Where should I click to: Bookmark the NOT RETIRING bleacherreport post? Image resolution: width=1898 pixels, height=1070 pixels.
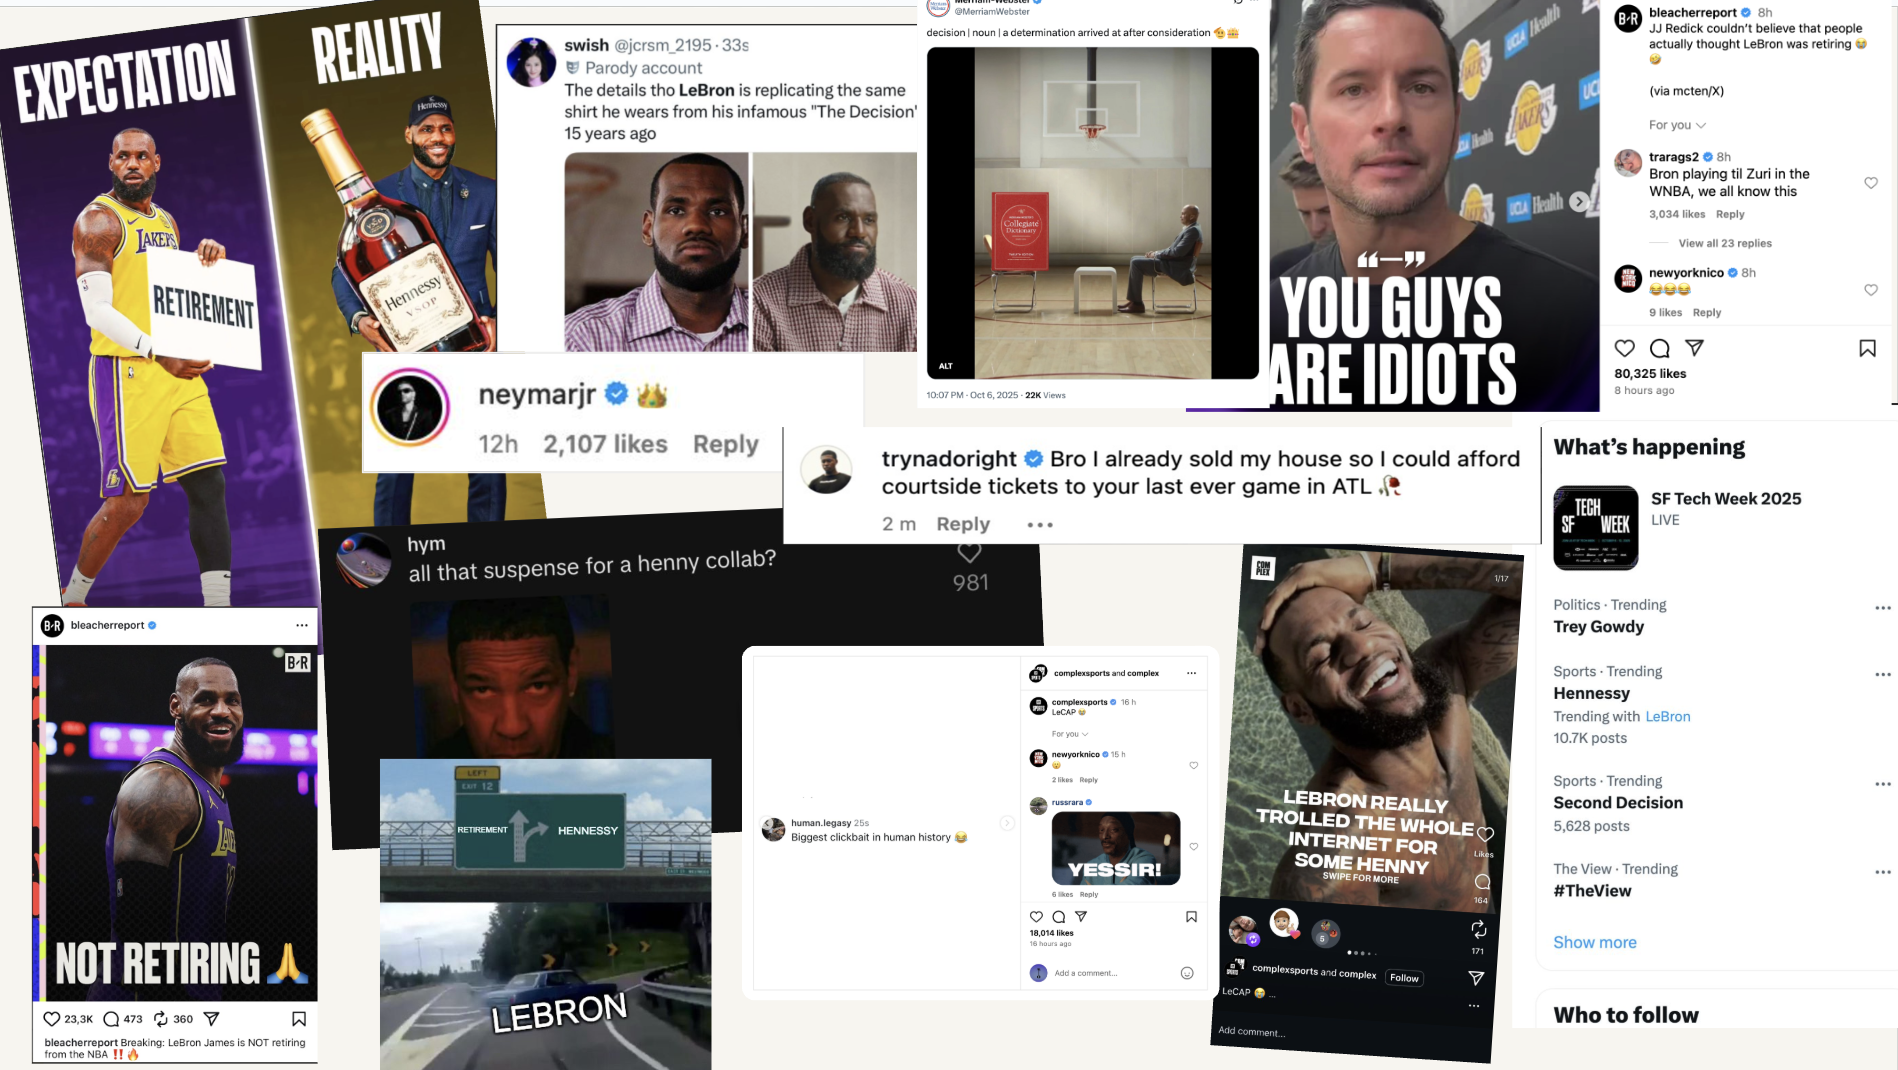[298, 1019]
